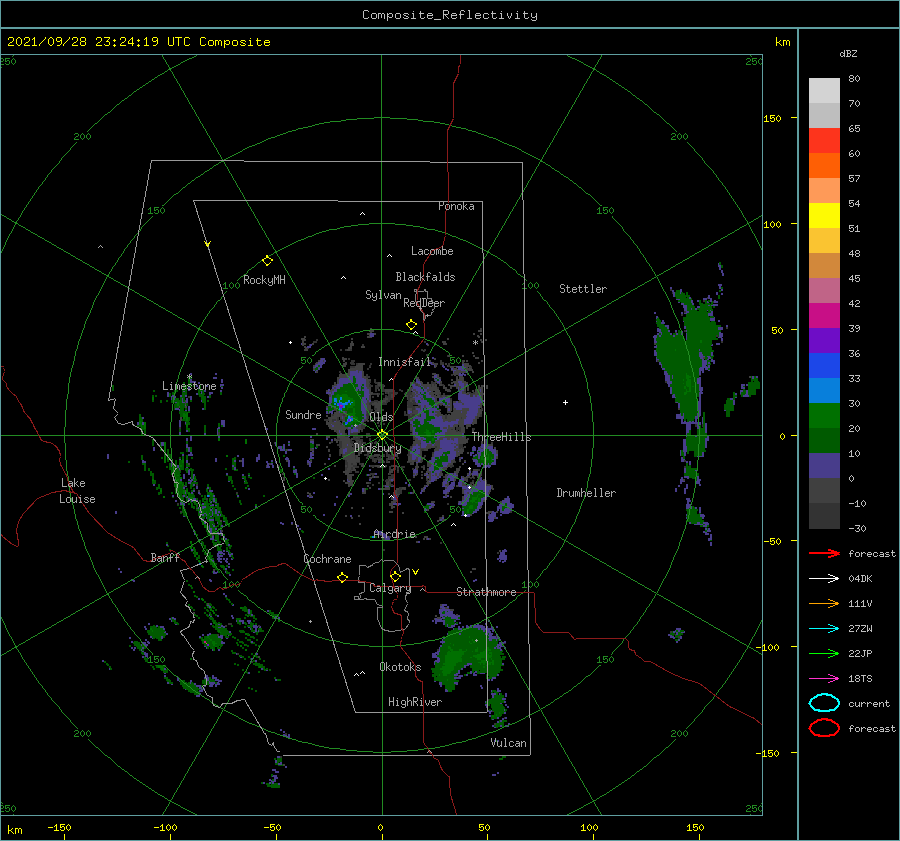Click the Sundre label
900x841 pixels.
click(x=303, y=414)
